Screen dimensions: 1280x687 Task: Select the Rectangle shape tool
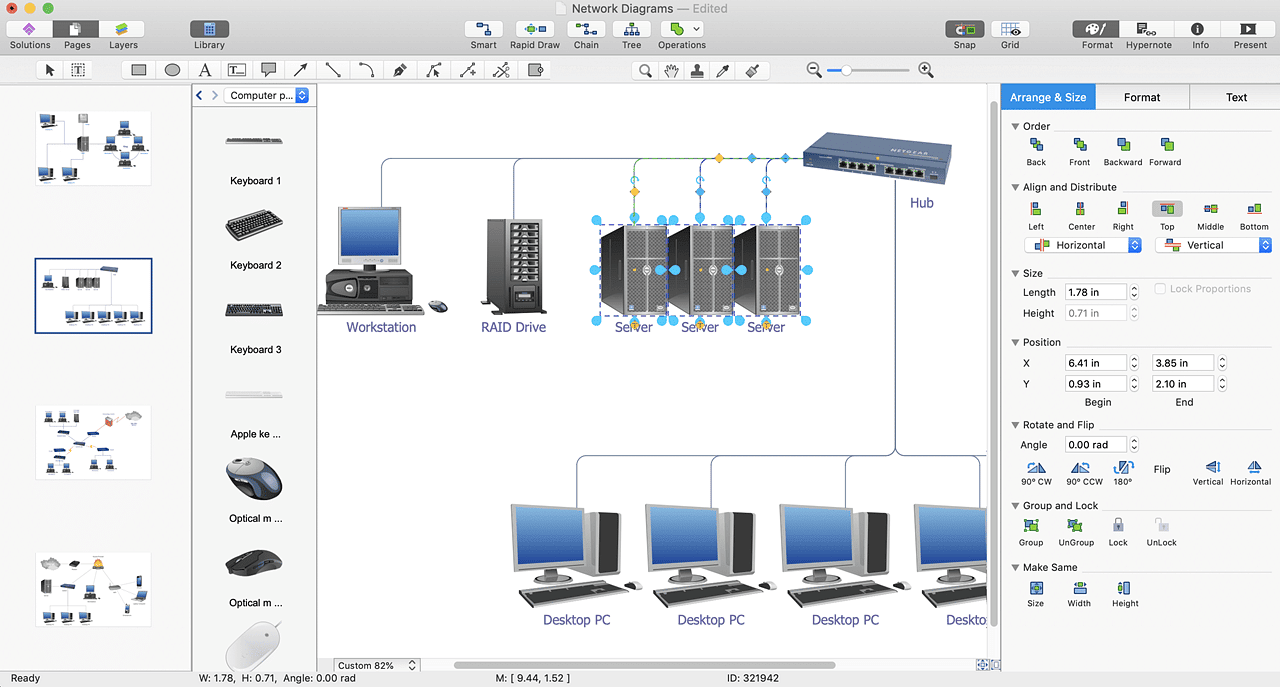pos(139,70)
